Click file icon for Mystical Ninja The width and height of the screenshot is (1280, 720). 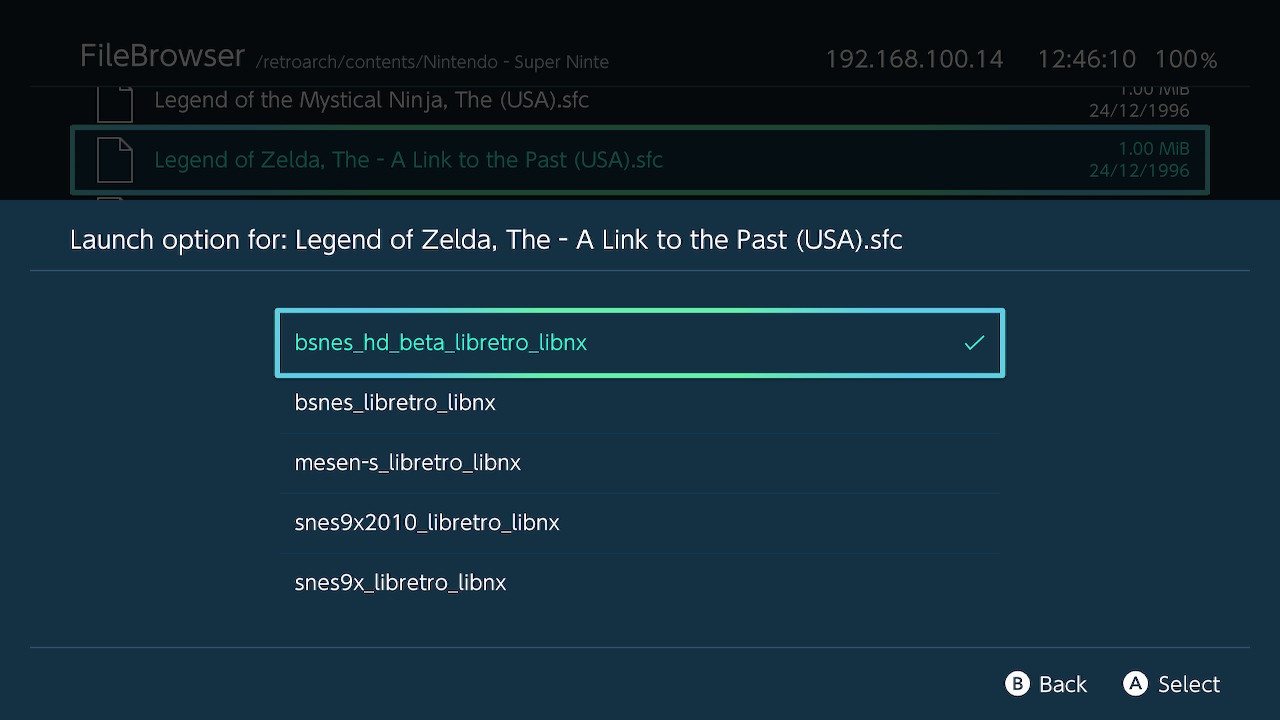[x=115, y=103]
